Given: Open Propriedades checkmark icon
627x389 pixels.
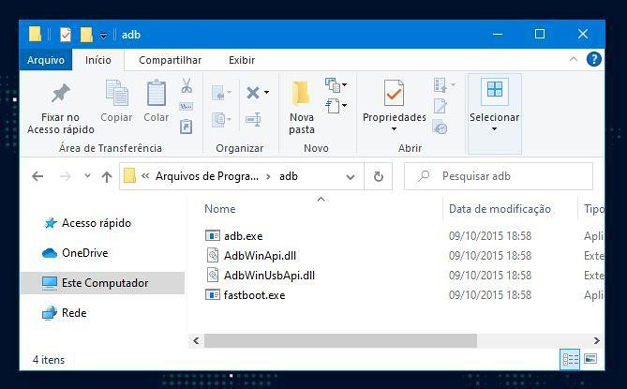Looking at the screenshot, I should click(x=394, y=93).
